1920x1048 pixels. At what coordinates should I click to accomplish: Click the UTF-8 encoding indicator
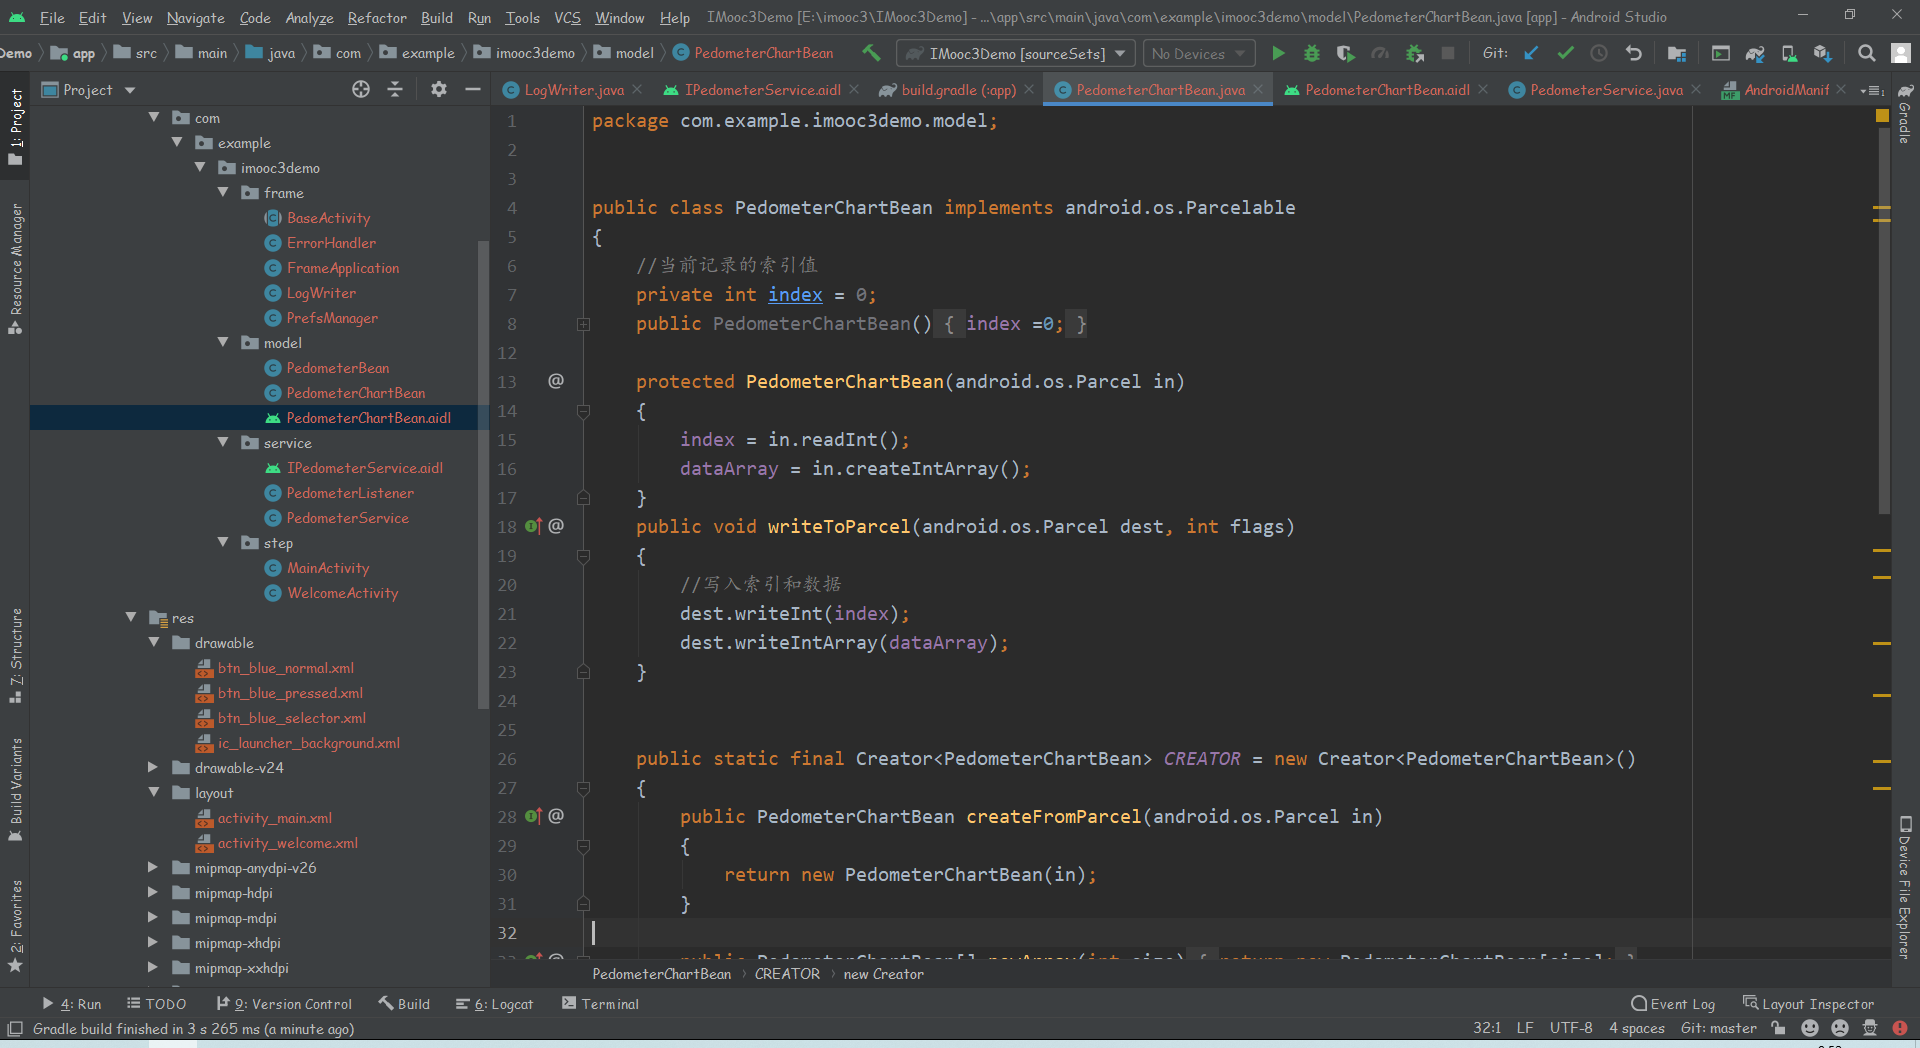coord(1571,1028)
